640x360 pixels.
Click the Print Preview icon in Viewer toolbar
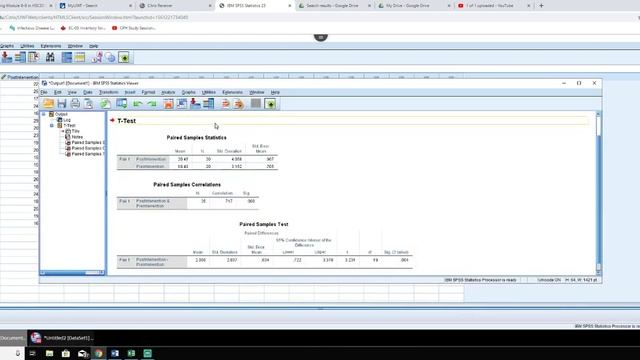tap(89, 104)
